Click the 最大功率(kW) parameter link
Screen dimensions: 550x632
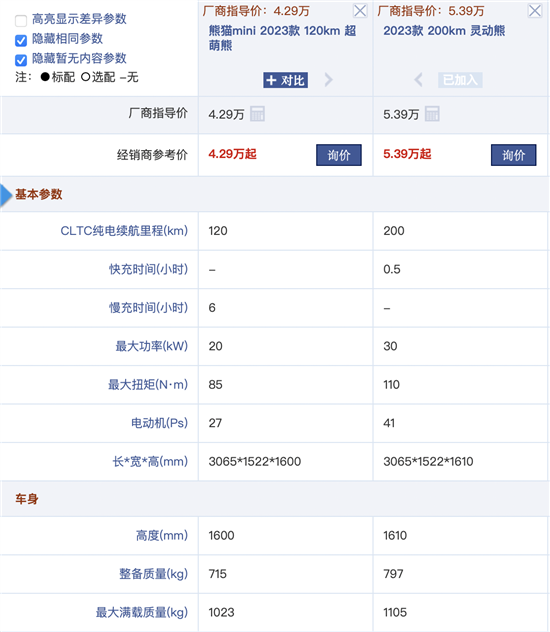[x=152, y=346]
